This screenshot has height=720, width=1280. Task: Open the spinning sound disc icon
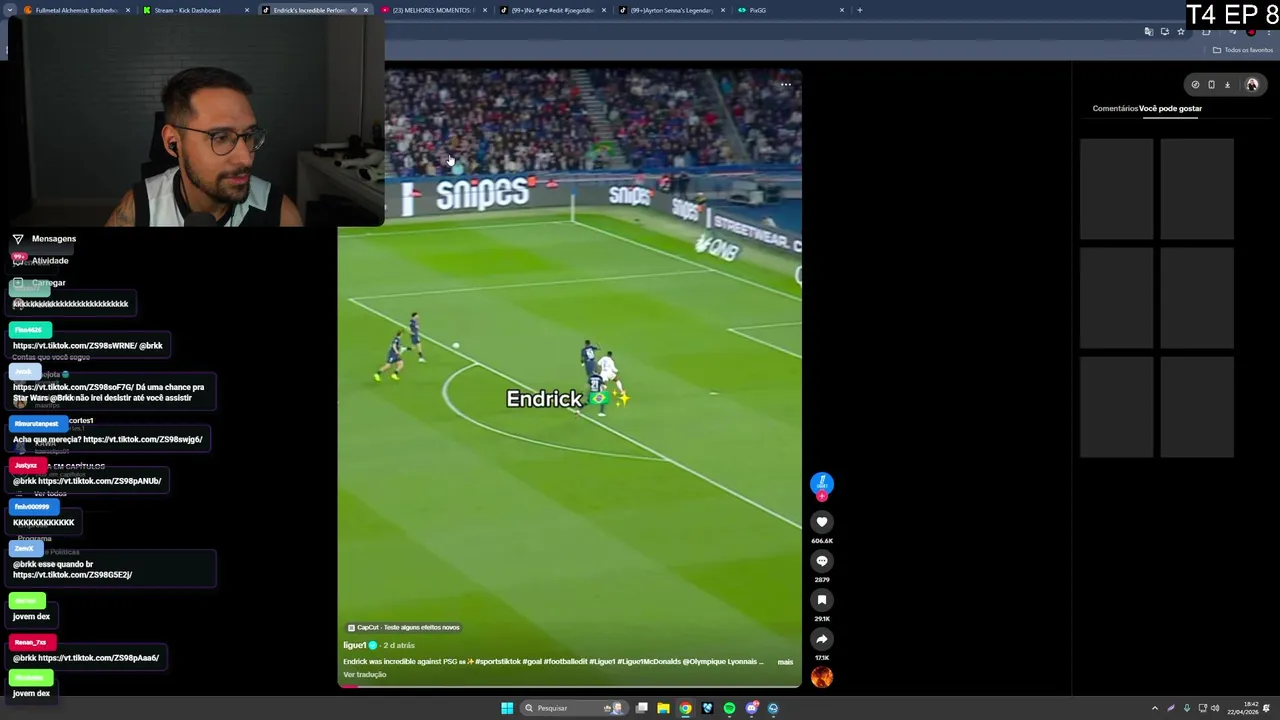(822, 678)
